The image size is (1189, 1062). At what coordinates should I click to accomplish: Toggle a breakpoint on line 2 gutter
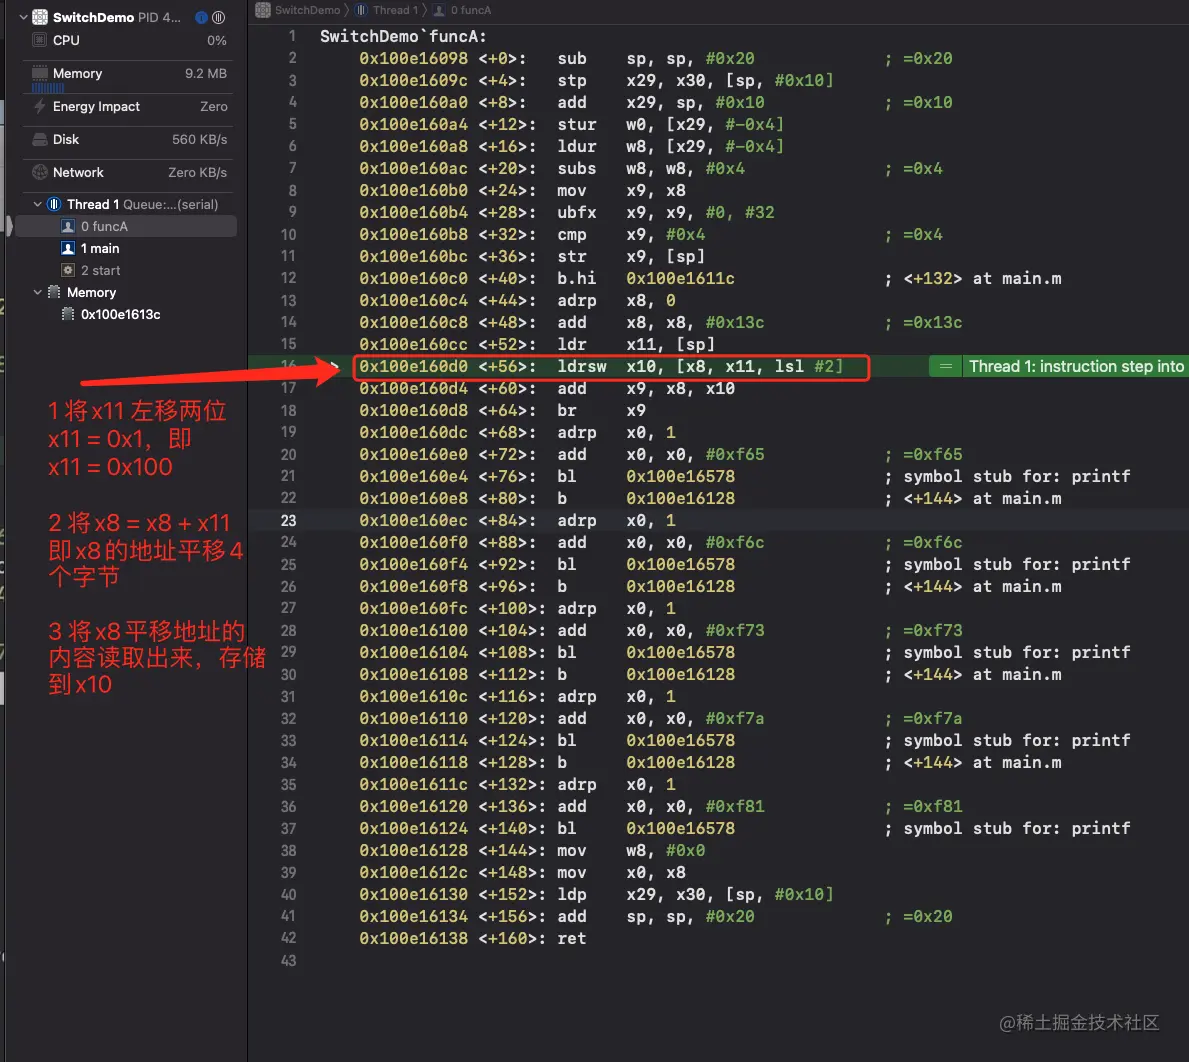(292, 58)
